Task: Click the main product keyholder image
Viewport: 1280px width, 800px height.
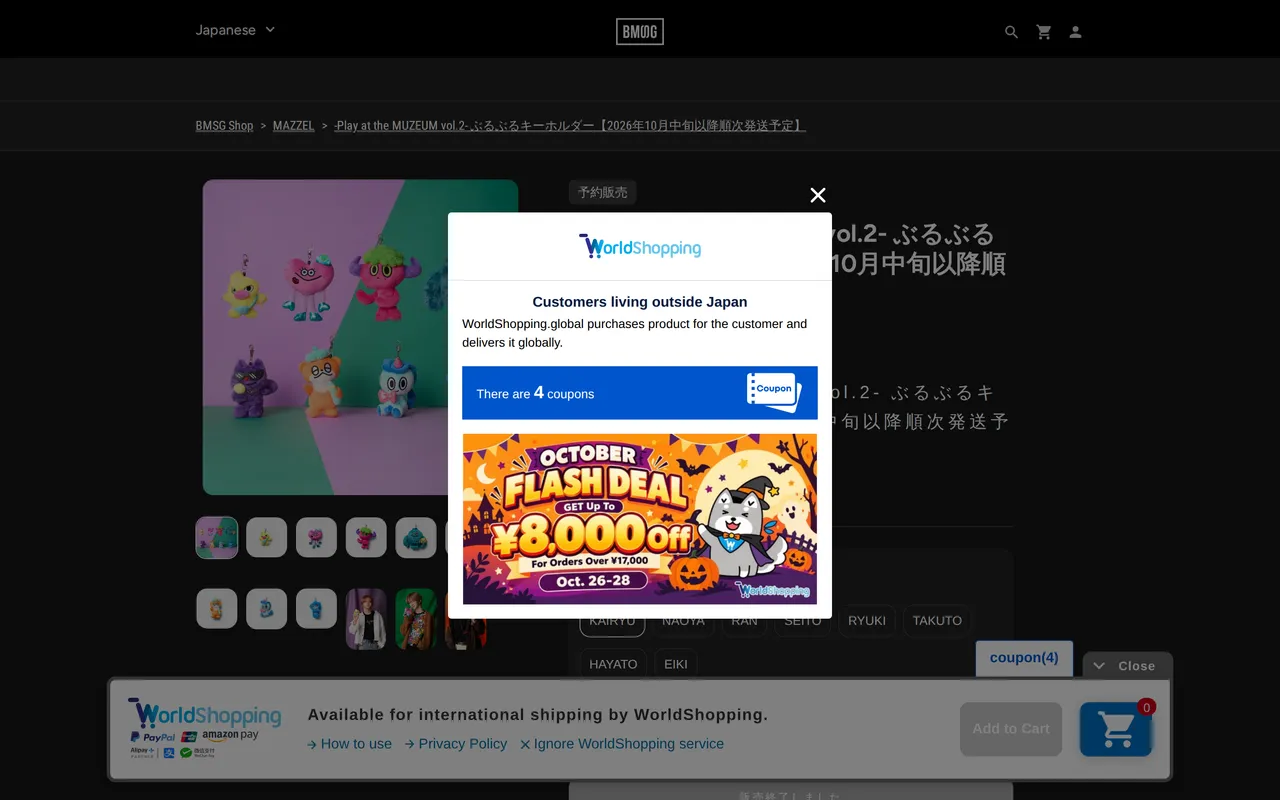Action: 360,337
